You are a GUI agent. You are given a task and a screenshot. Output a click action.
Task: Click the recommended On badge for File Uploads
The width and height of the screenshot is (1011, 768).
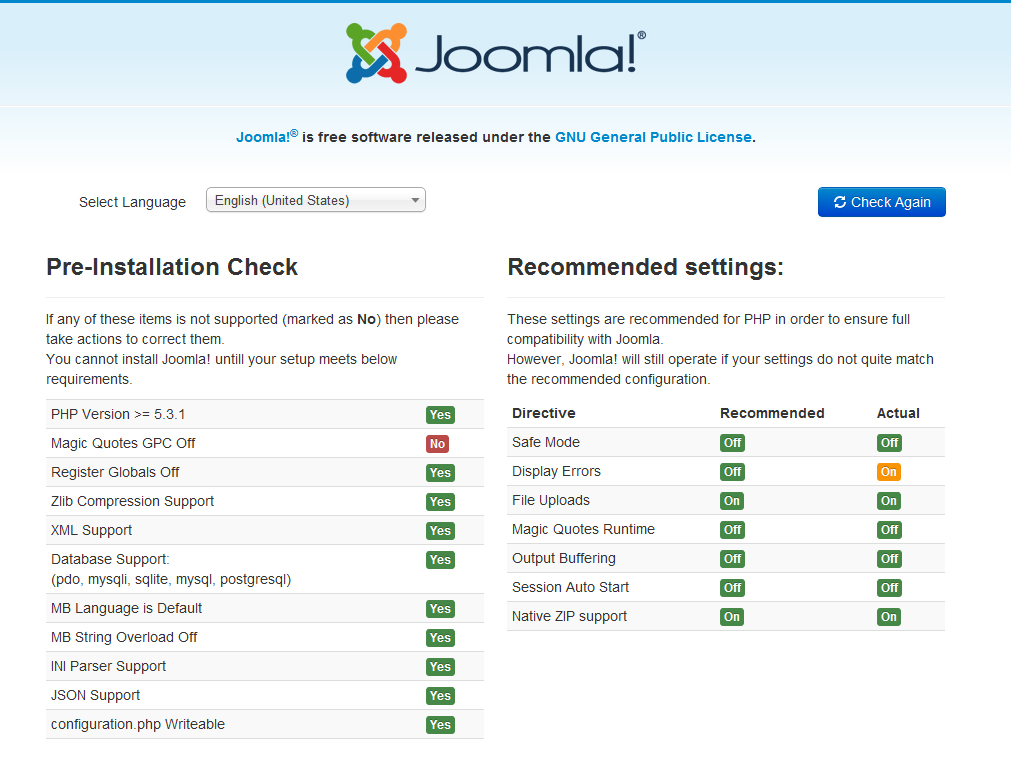pyautogui.click(x=731, y=501)
